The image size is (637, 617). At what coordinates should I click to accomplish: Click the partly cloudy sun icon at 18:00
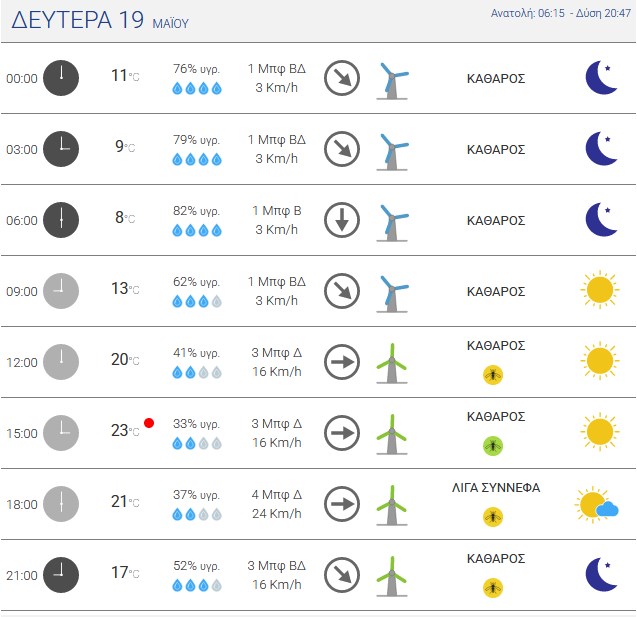click(x=596, y=504)
